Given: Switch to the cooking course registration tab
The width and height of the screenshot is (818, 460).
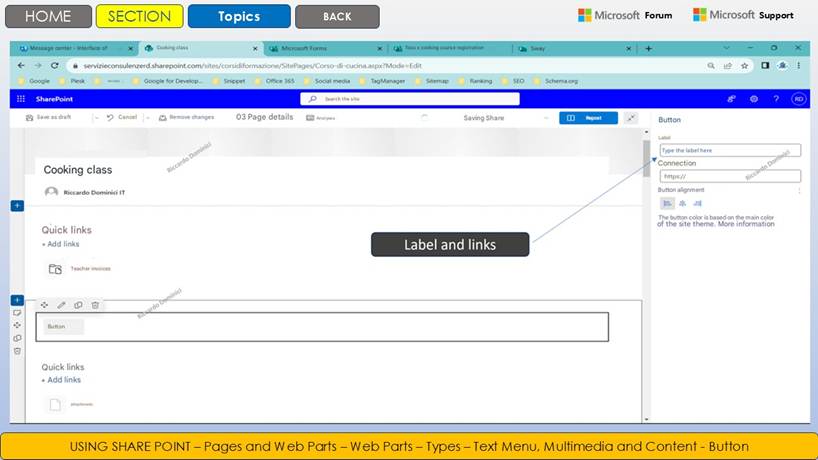Looking at the screenshot, I should pyautogui.click(x=449, y=48).
